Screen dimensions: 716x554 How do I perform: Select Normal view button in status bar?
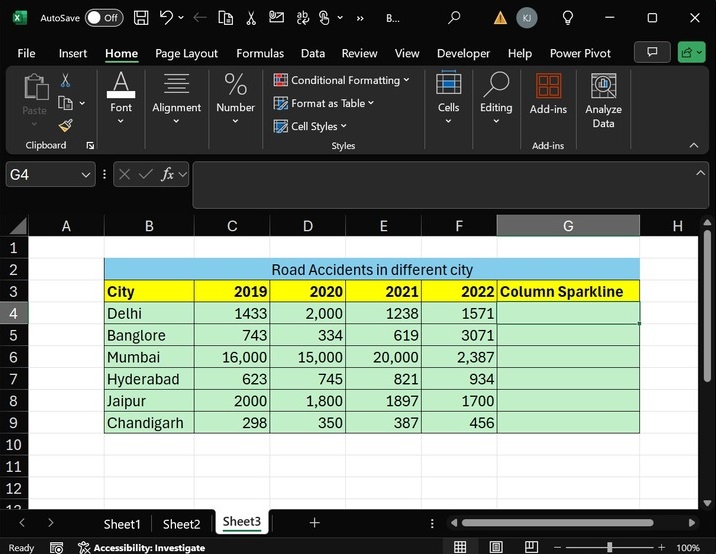[460, 547]
